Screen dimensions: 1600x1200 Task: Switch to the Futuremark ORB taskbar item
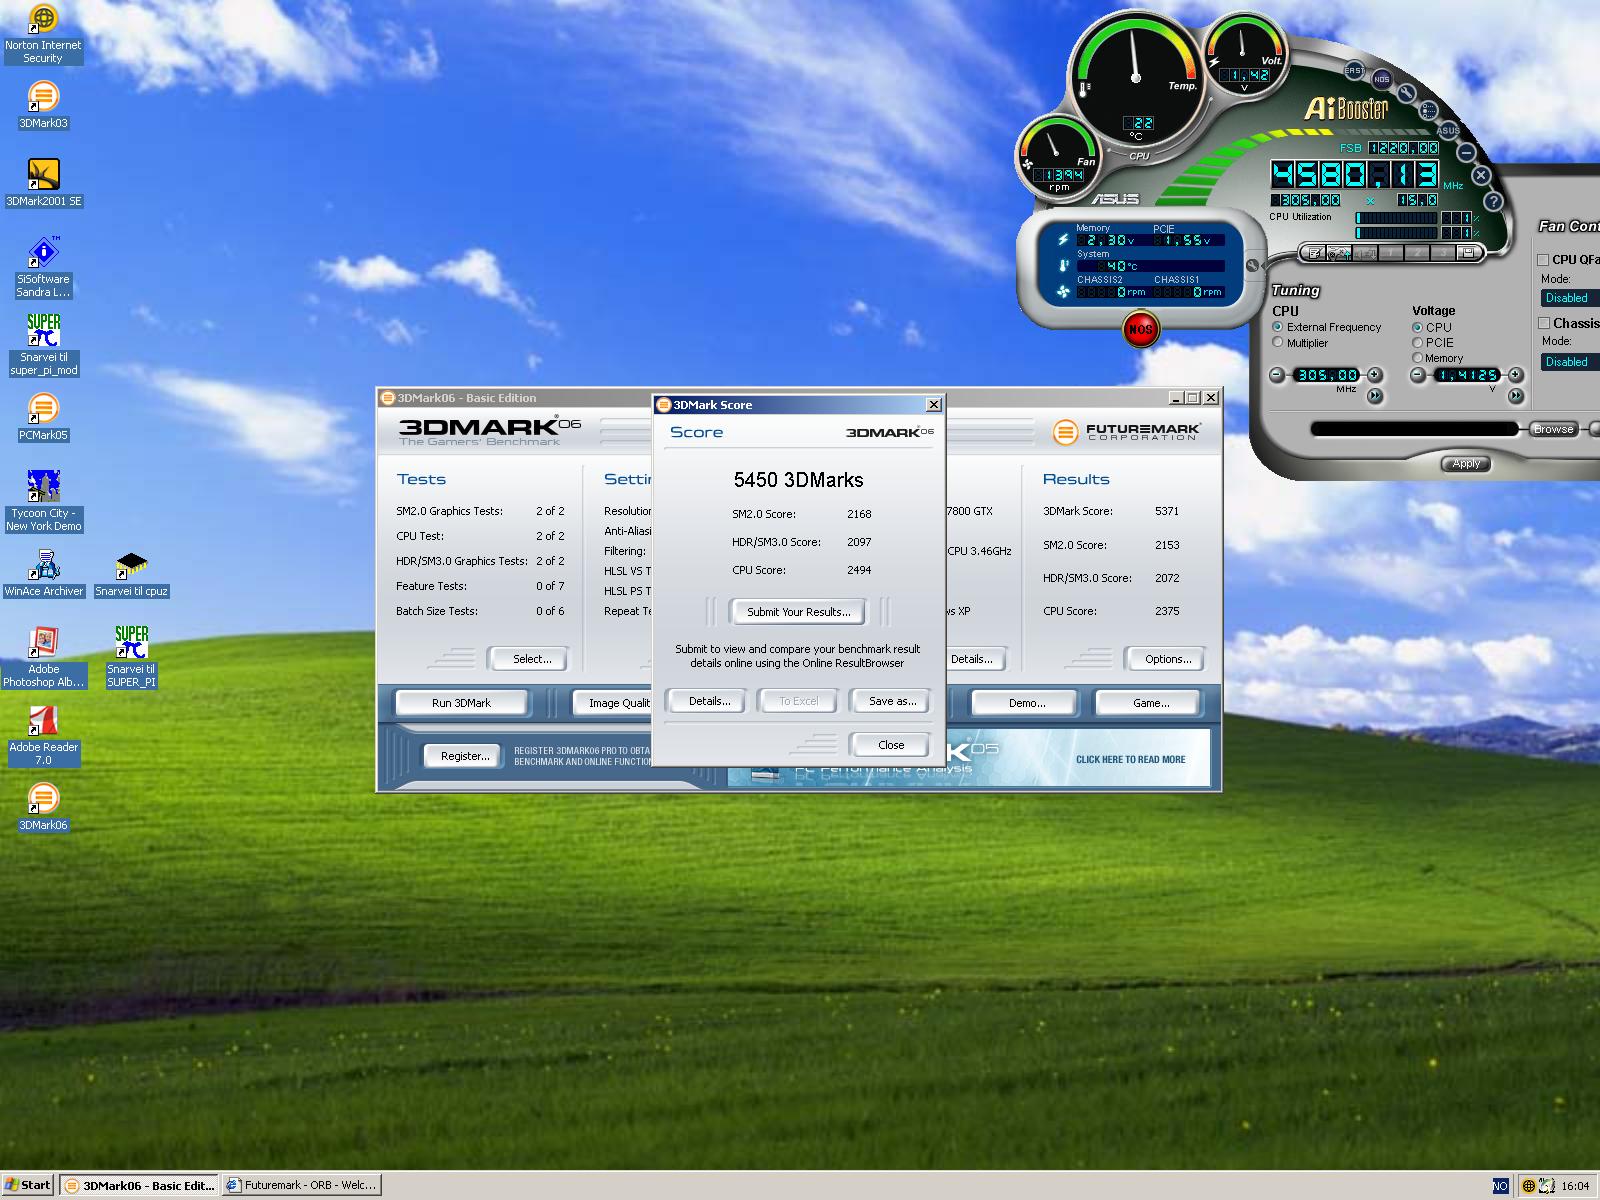click(301, 1186)
